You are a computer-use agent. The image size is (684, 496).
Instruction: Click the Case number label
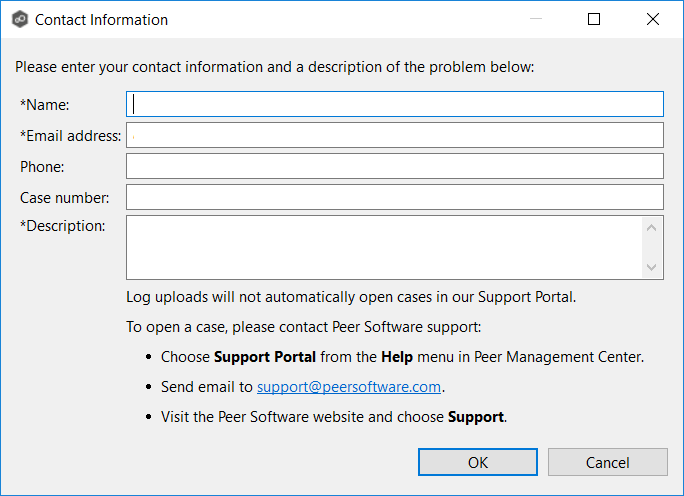click(64, 197)
